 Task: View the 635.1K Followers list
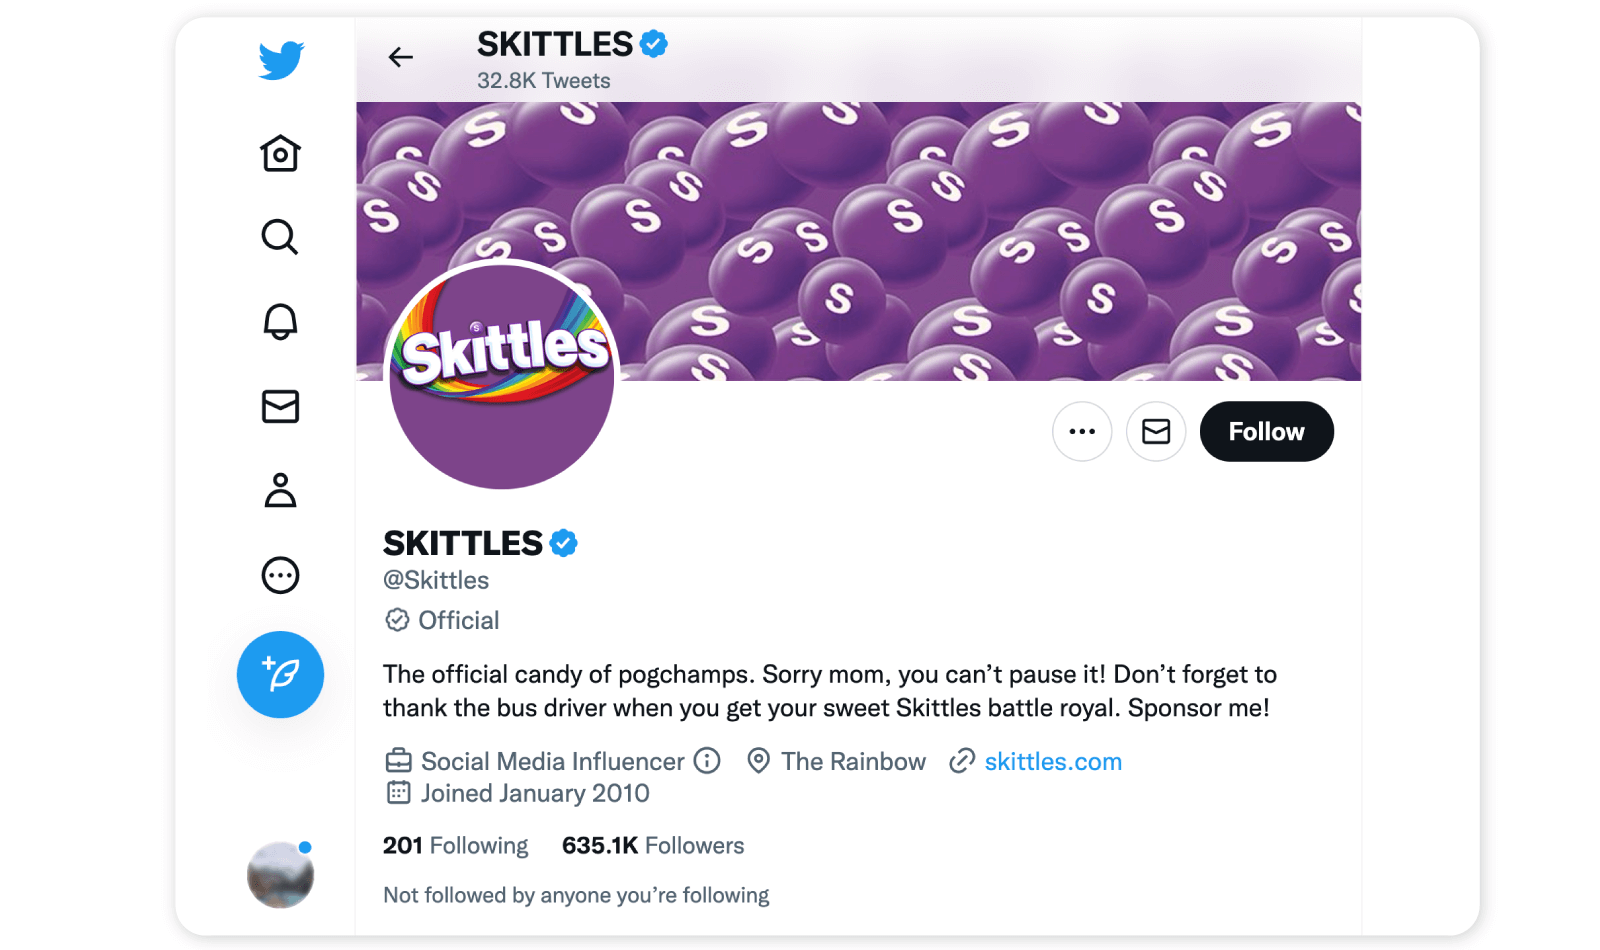click(x=652, y=845)
